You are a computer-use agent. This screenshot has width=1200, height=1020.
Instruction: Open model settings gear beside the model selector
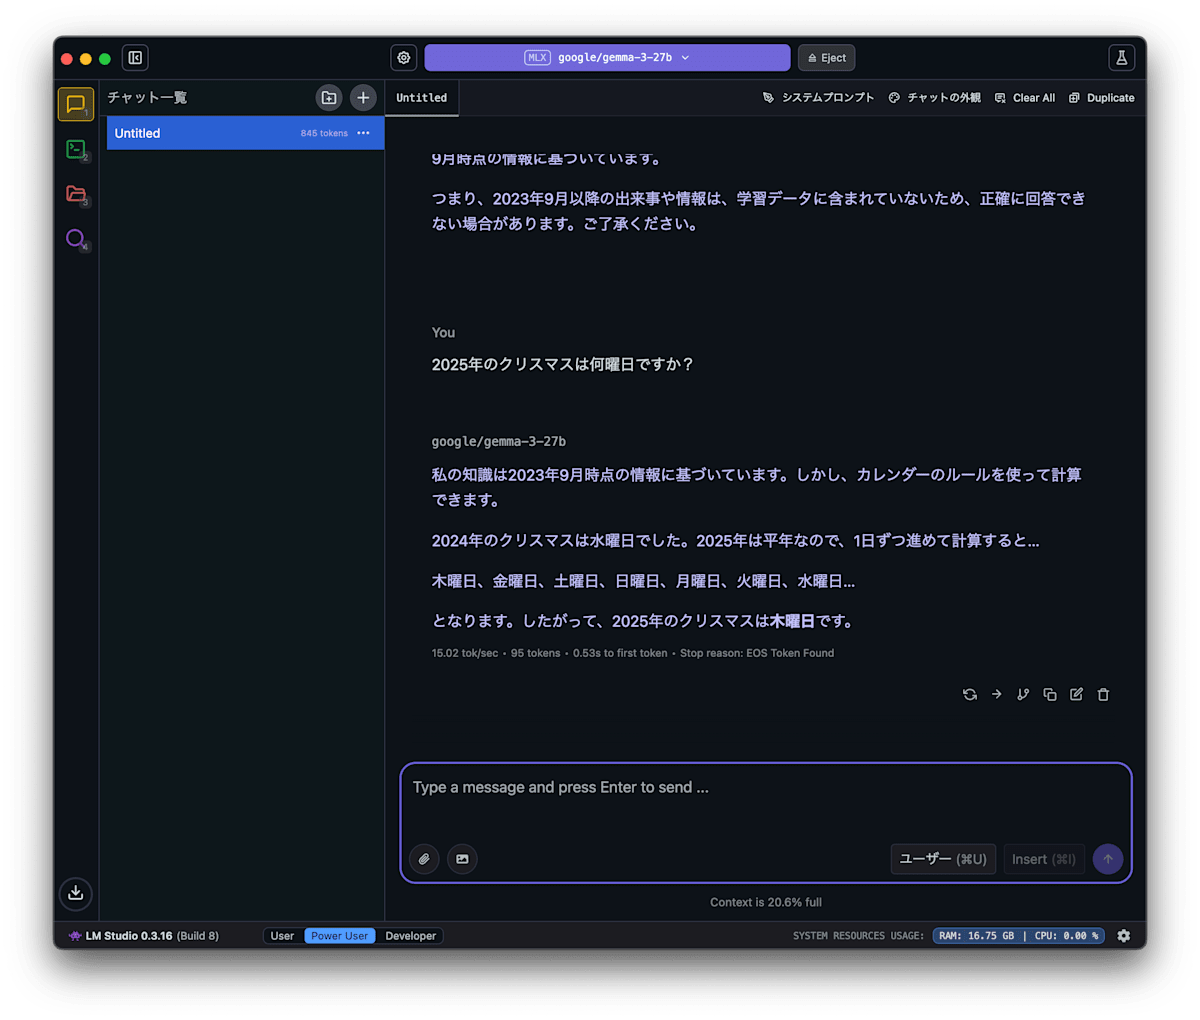click(x=404, y=58)
